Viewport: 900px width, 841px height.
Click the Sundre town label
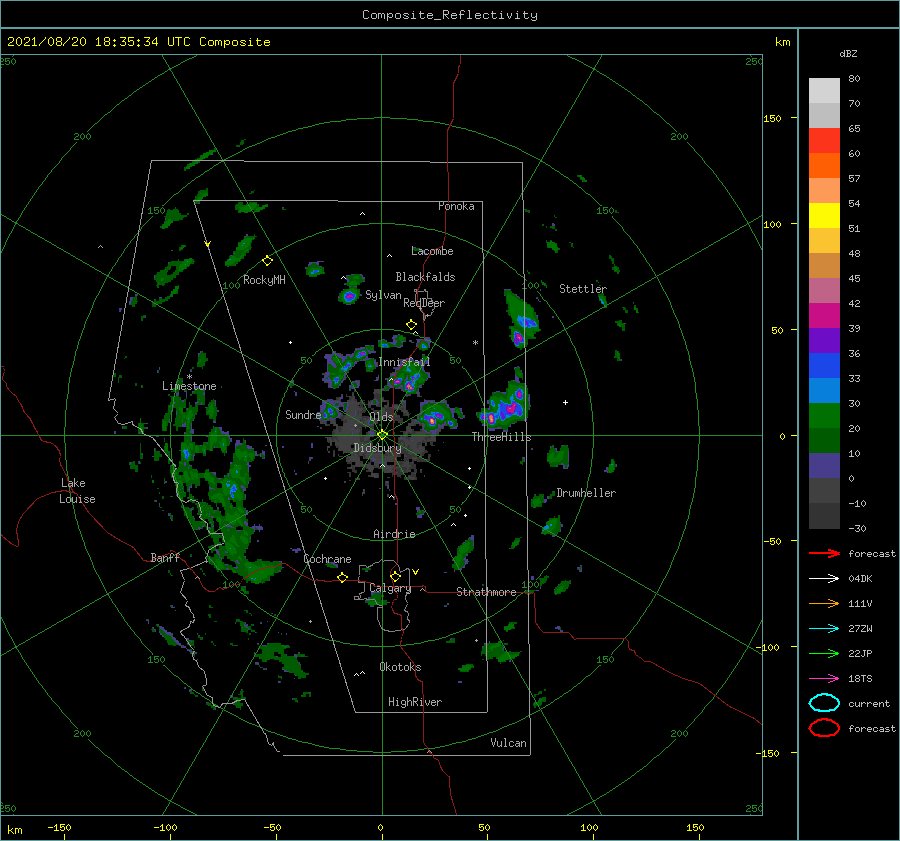tap(303, 414)
